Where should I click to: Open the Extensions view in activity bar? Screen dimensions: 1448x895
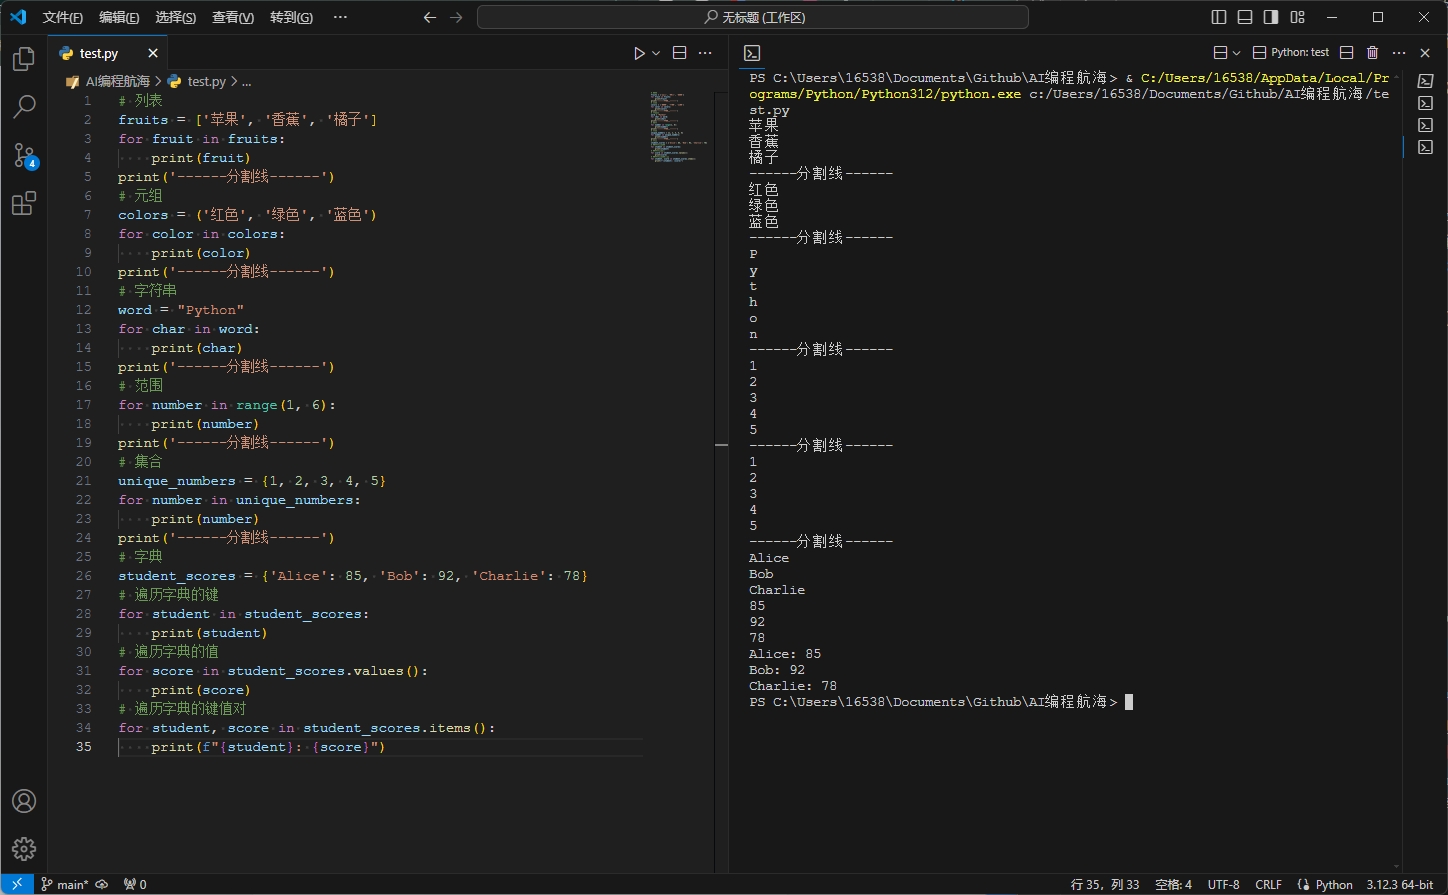[x=24, y=203]
